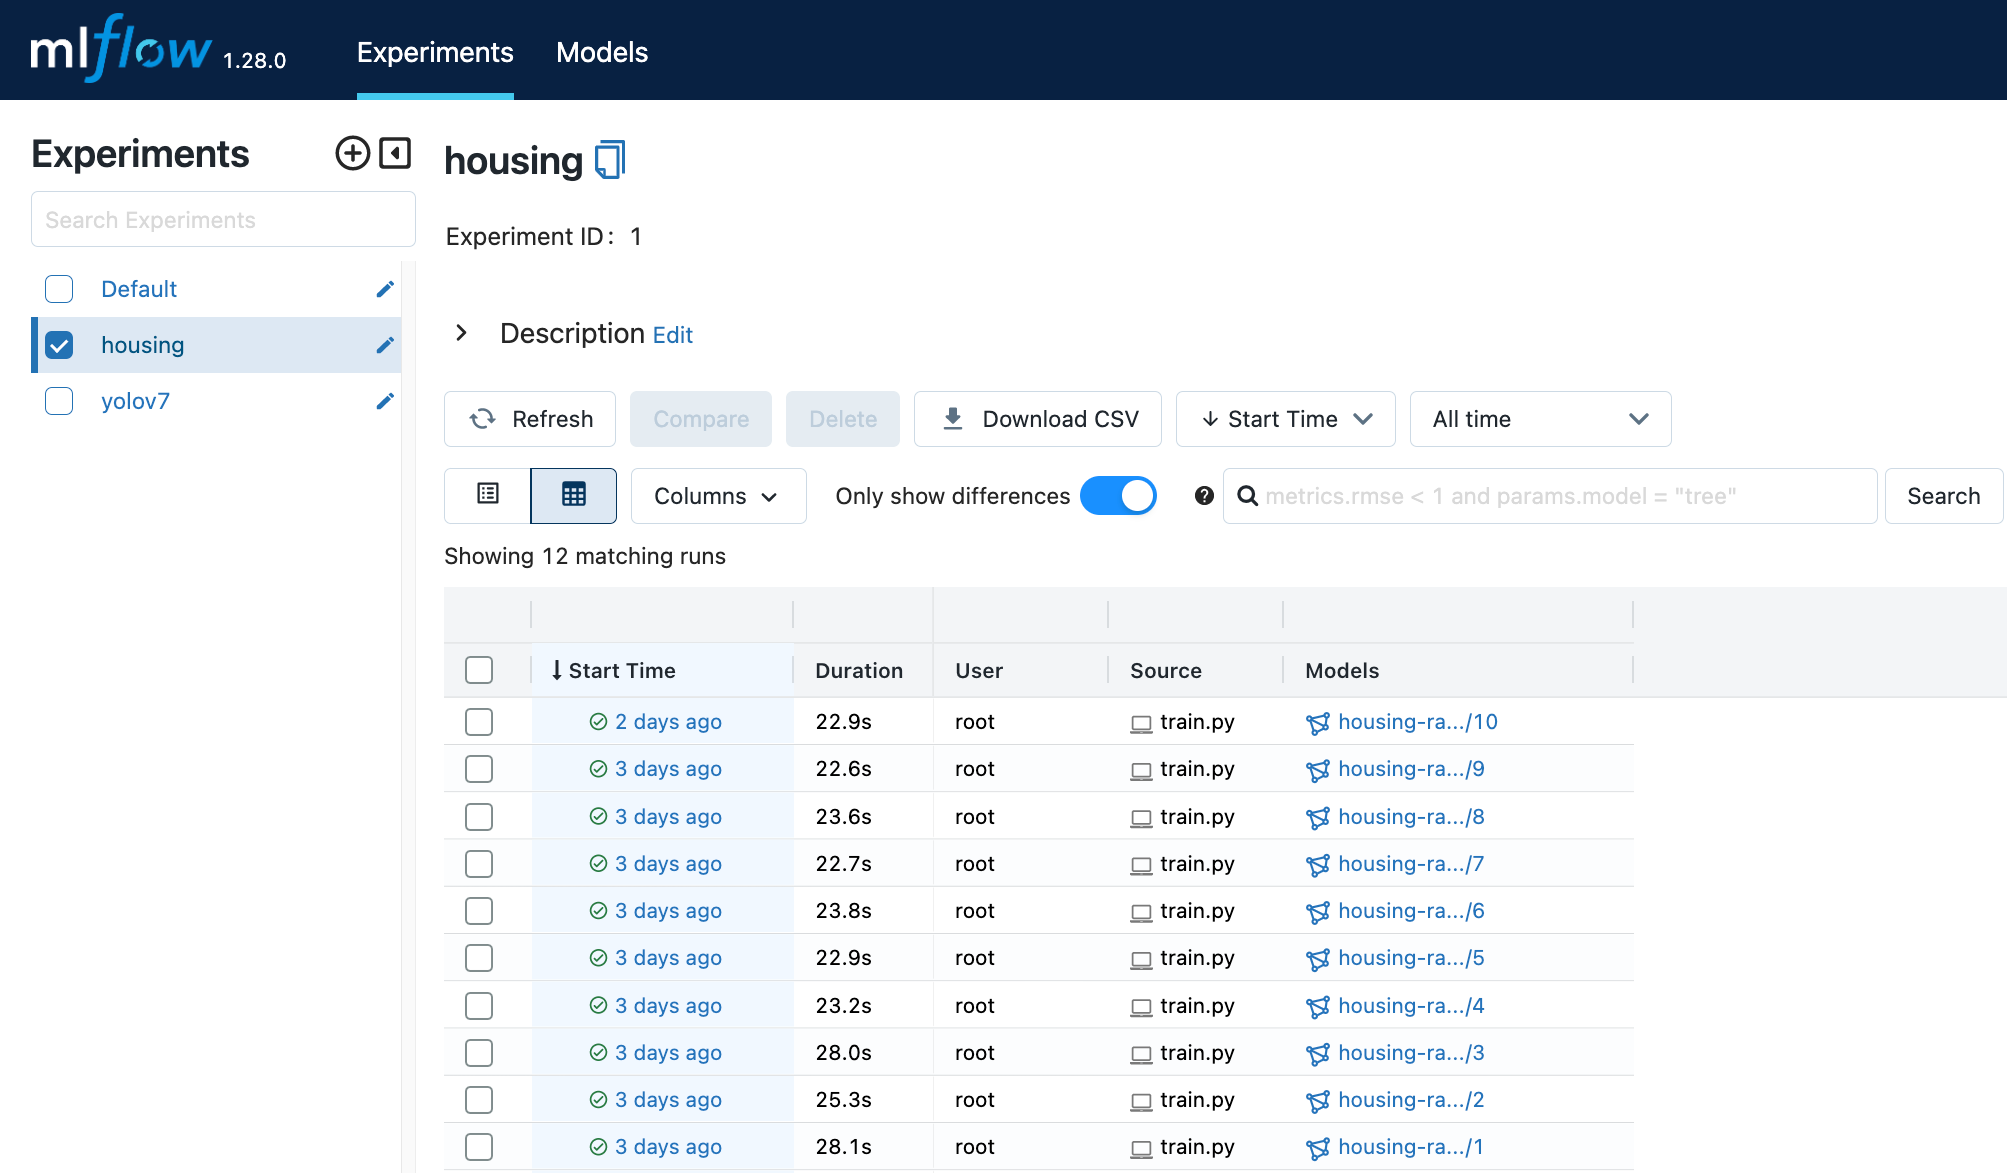Switch to compact list view icon
2007x1173 pixels.
tap(488, 495)
